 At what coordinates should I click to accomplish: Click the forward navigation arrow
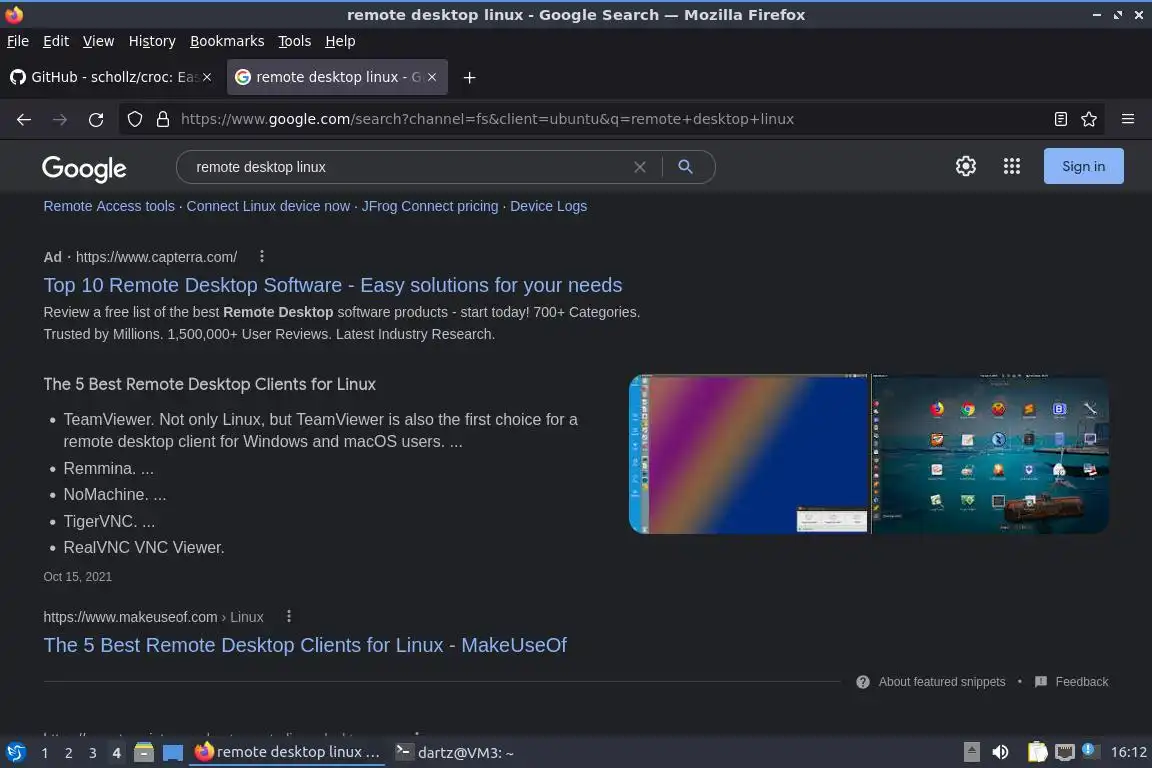tap(60, 119)
